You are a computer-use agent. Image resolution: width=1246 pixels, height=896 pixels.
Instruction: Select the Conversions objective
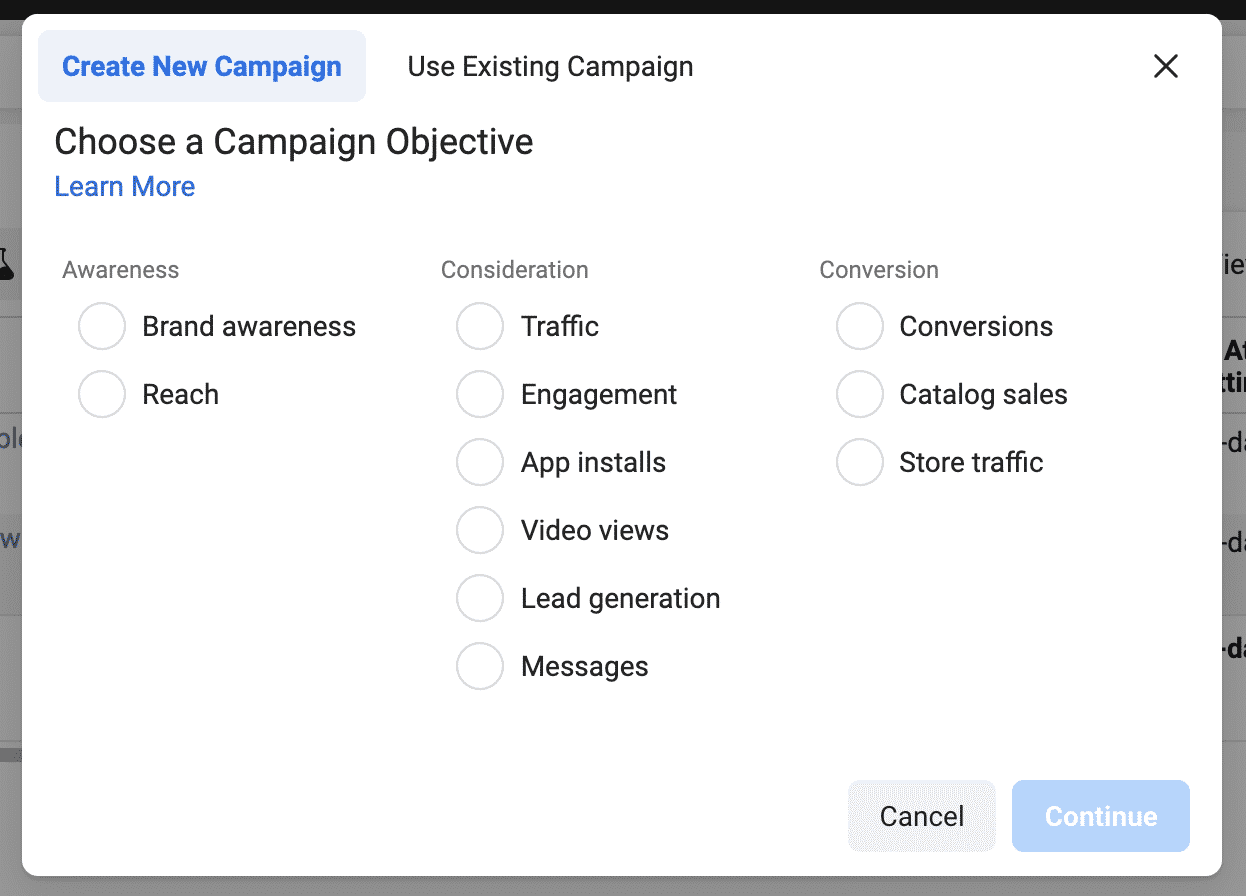(860, 326)
